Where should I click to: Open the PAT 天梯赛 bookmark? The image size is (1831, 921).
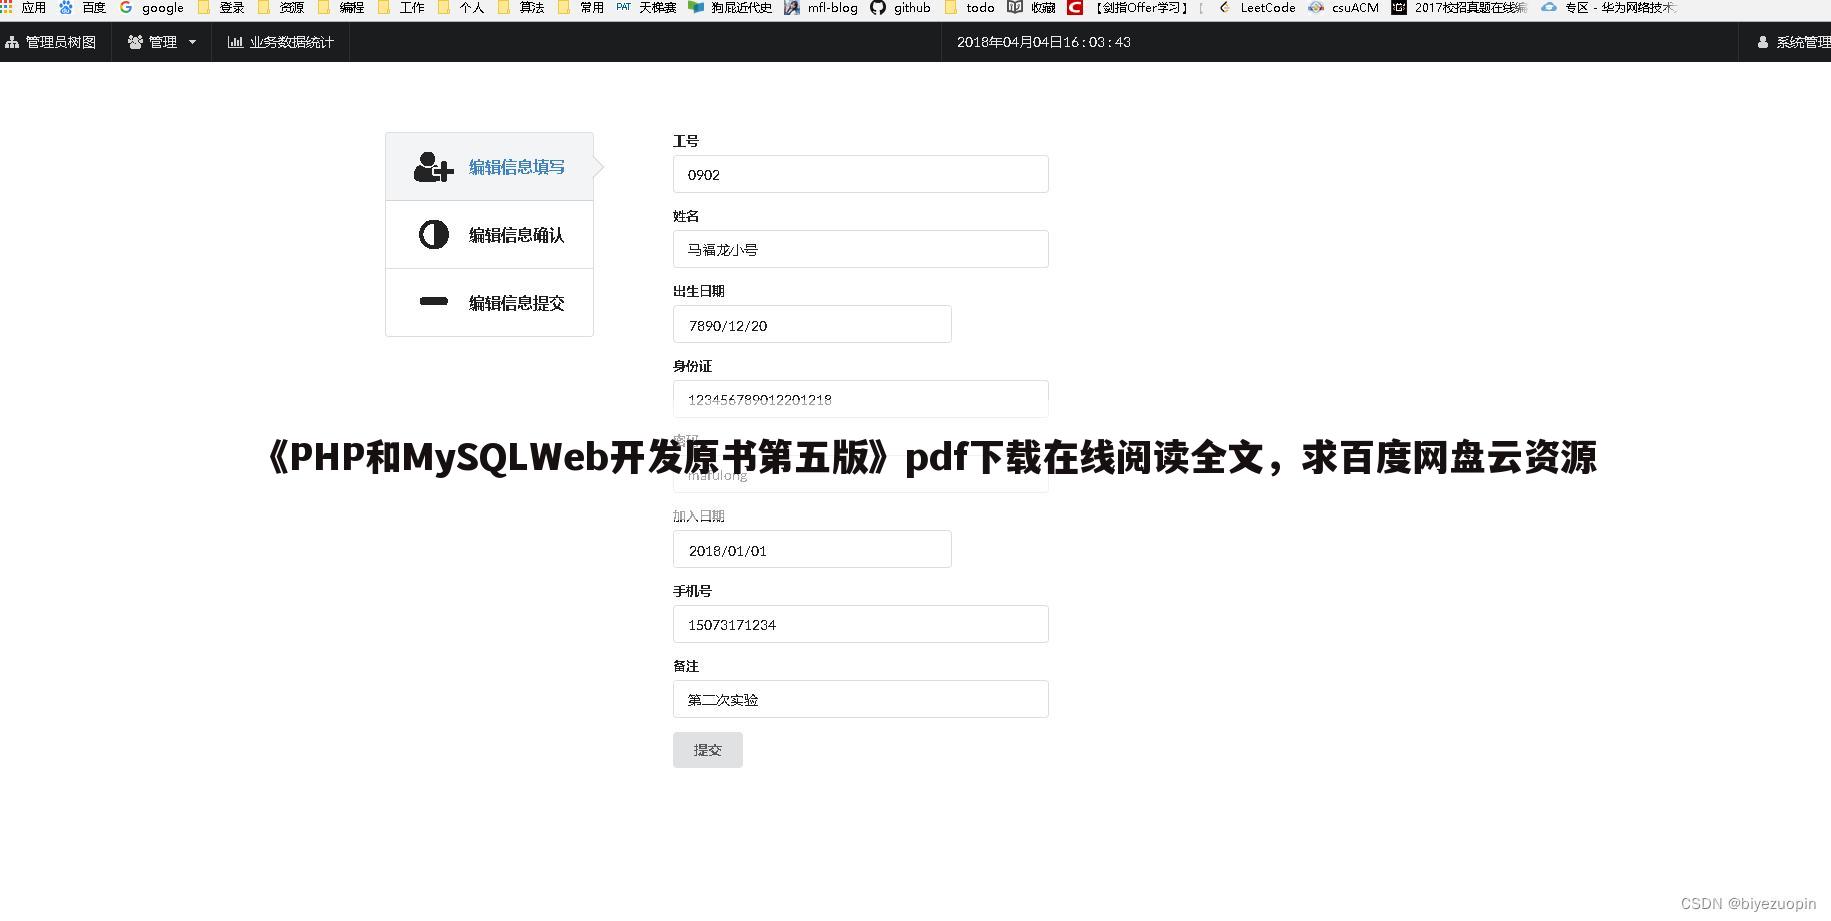click(x=646, y=8)
